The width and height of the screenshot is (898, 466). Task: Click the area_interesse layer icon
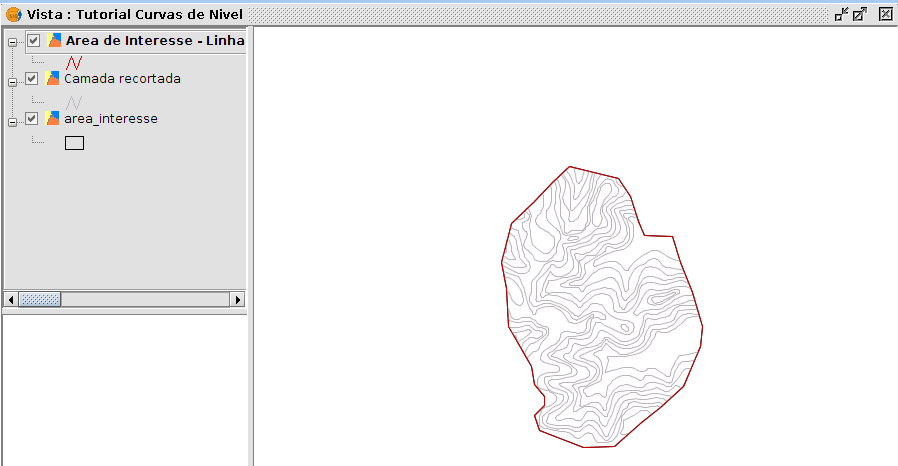[x=54, y=119]
